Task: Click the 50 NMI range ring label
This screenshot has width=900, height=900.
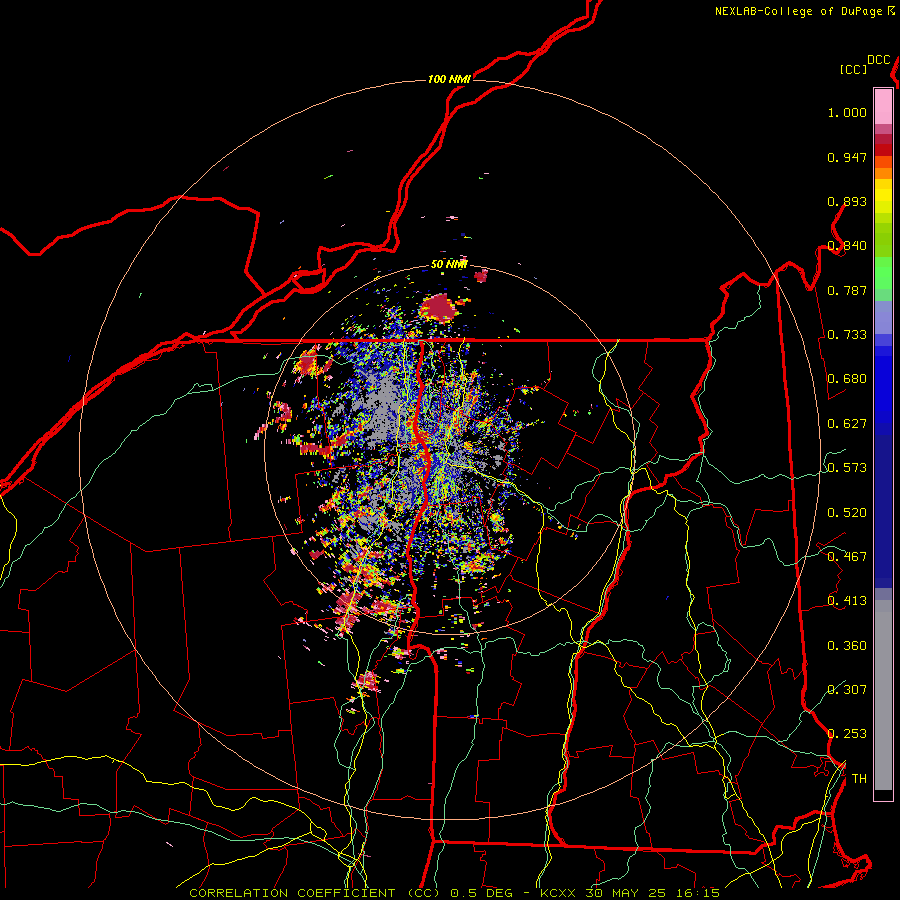Action: (x=449, y=265)
